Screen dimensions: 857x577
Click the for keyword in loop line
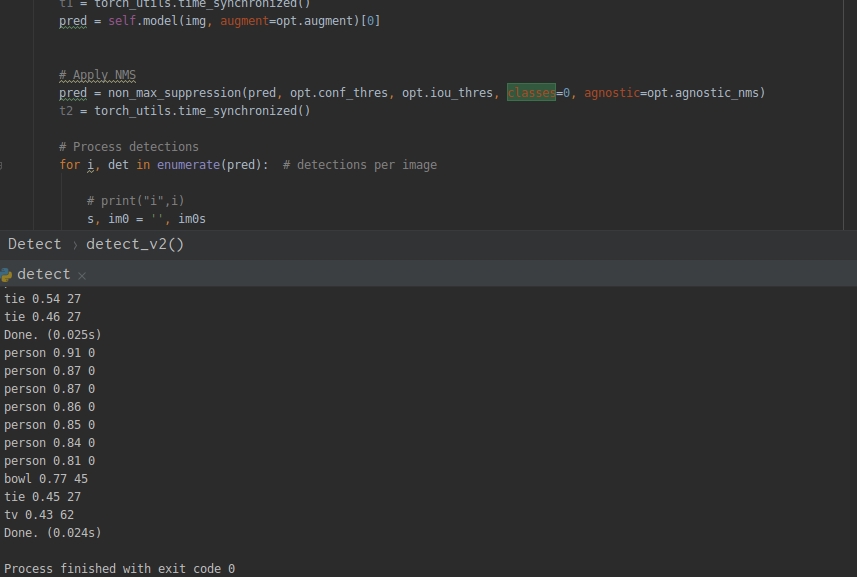(x=69, y=165)
